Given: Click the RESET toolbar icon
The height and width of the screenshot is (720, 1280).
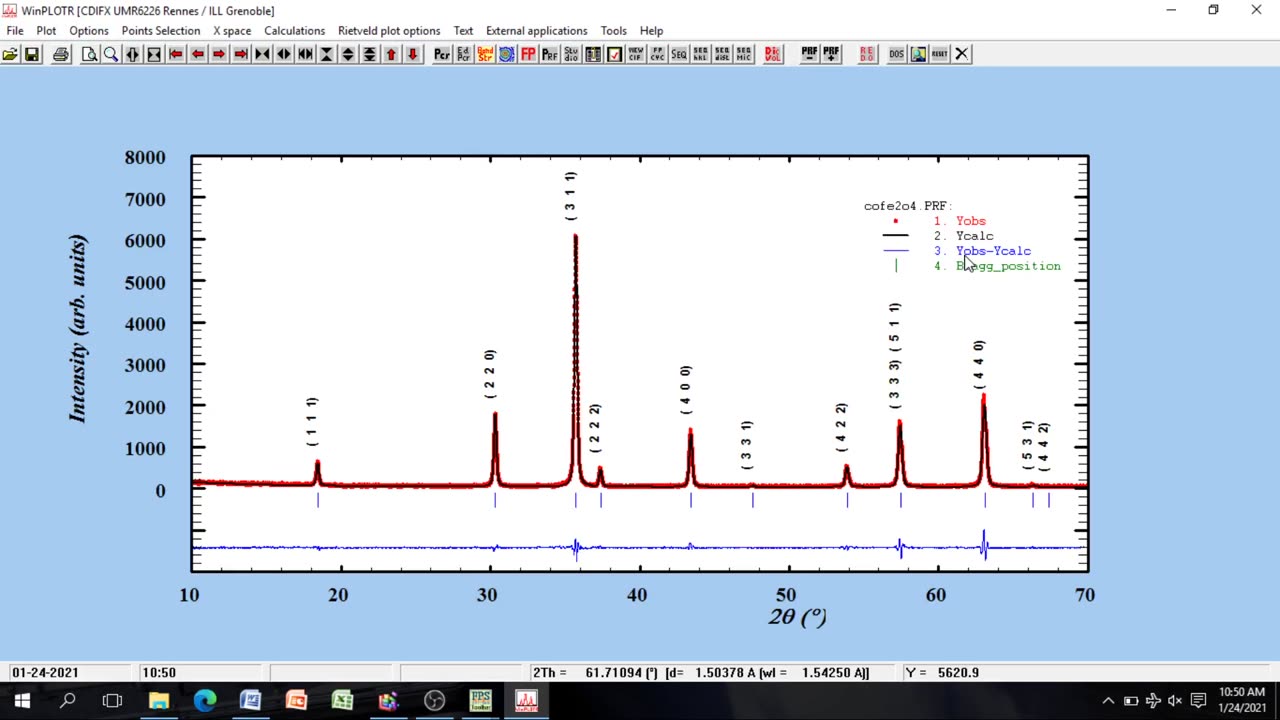Looking at the screenshot, I should 940,54.
